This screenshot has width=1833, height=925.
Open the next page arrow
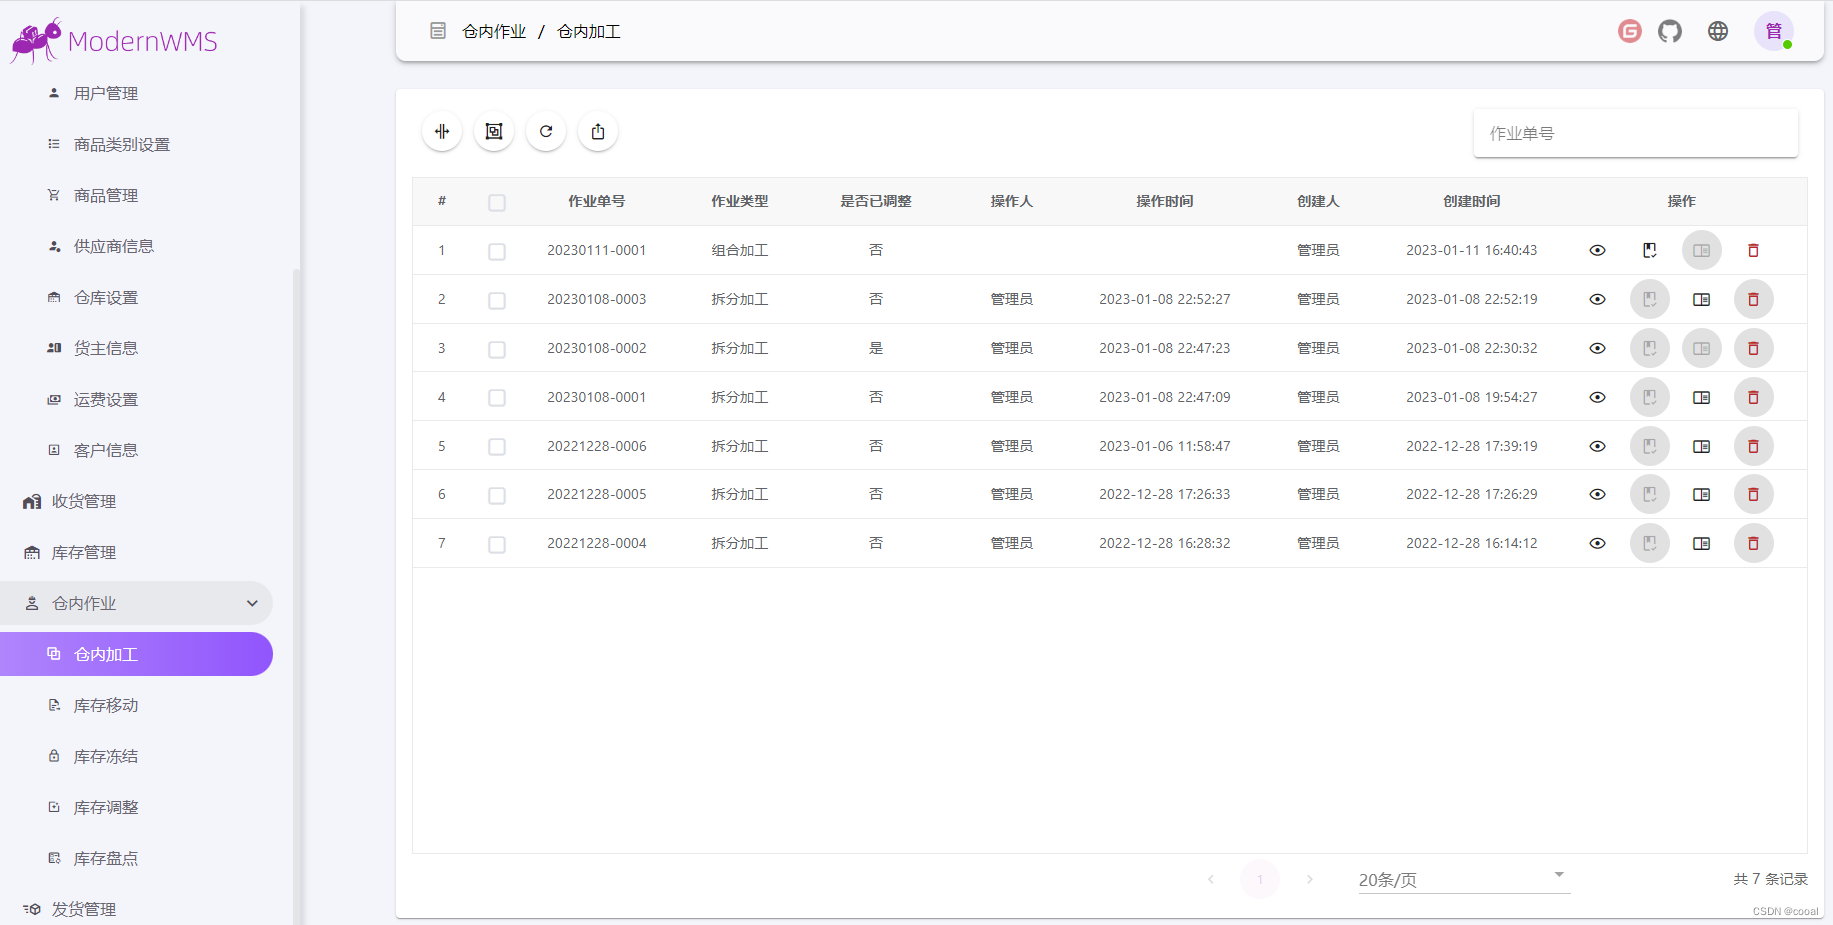click(1310, 879)
